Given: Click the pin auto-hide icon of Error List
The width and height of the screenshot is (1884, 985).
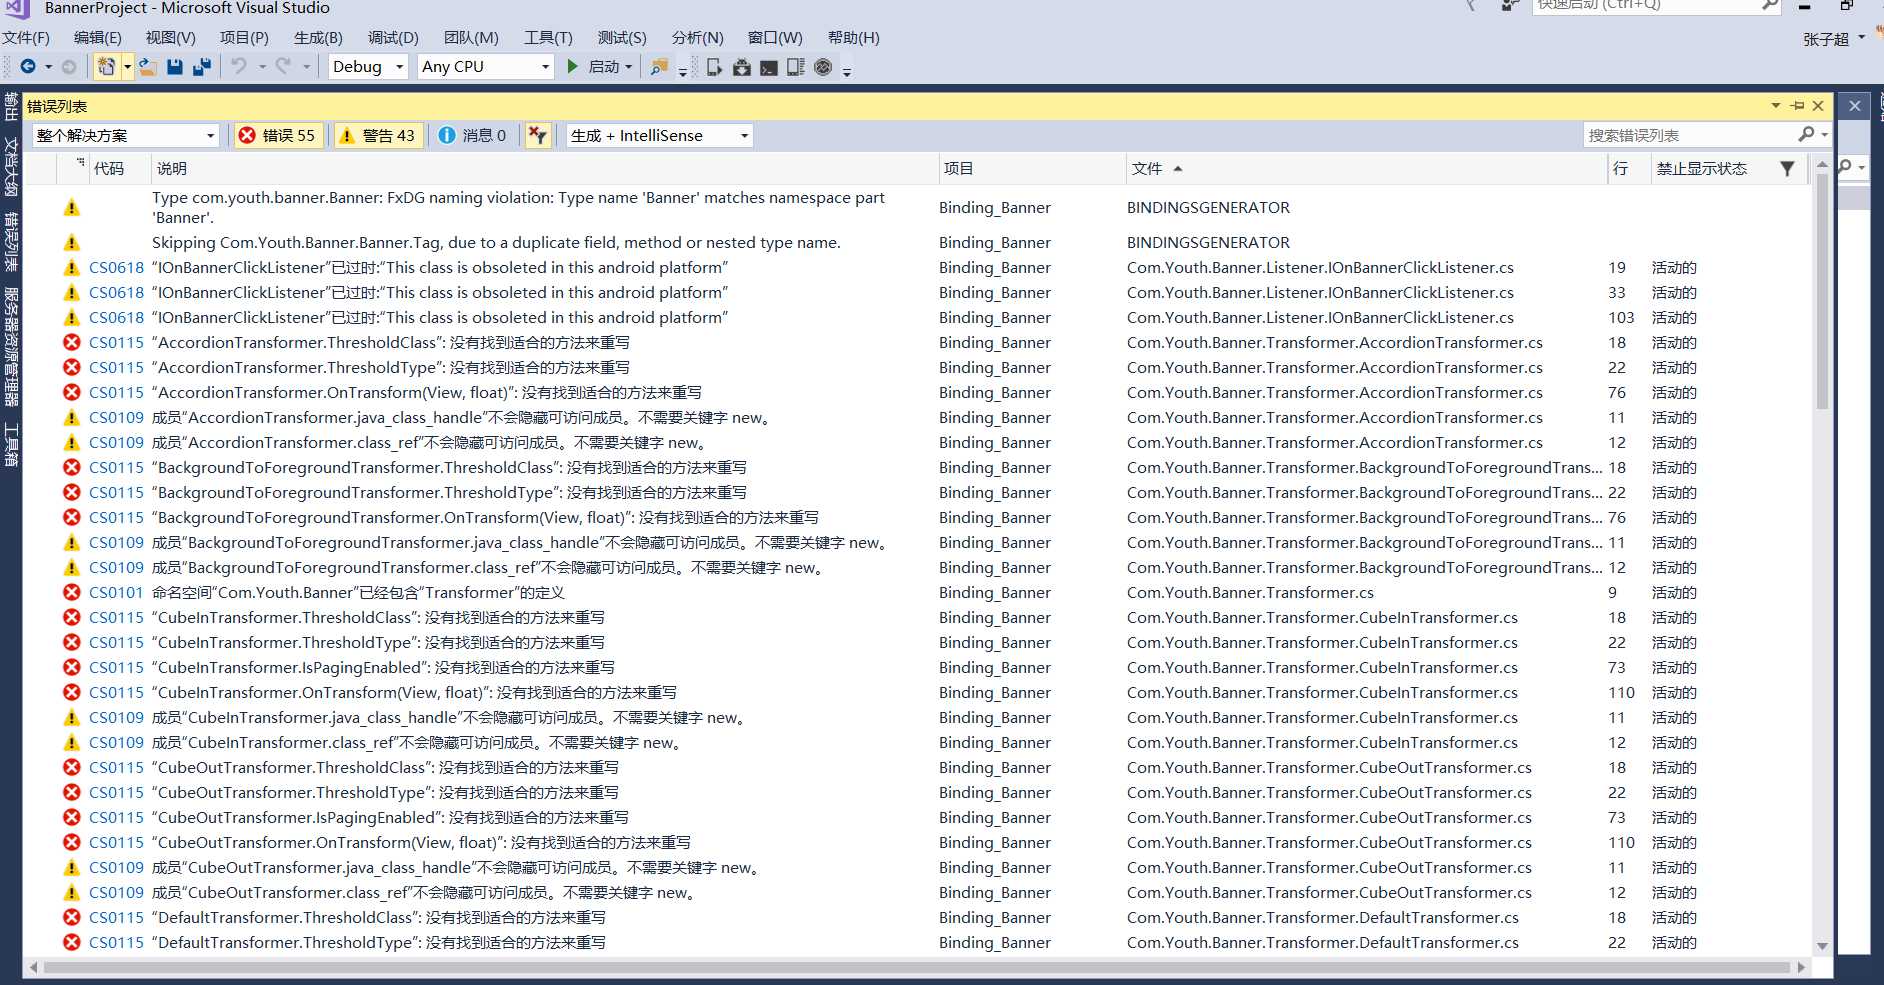Looking at the screenshot, I should [1797, 106].
